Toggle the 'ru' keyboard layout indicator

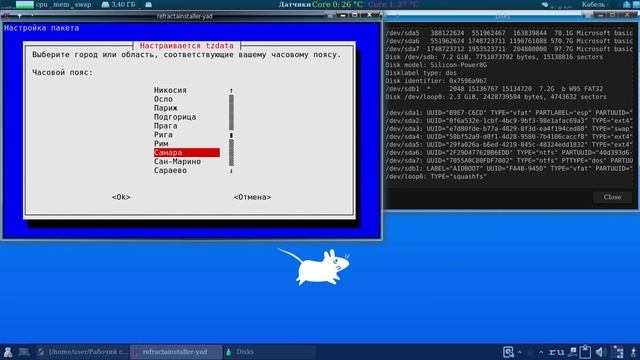pyautogui.click(x=556, y=352)
